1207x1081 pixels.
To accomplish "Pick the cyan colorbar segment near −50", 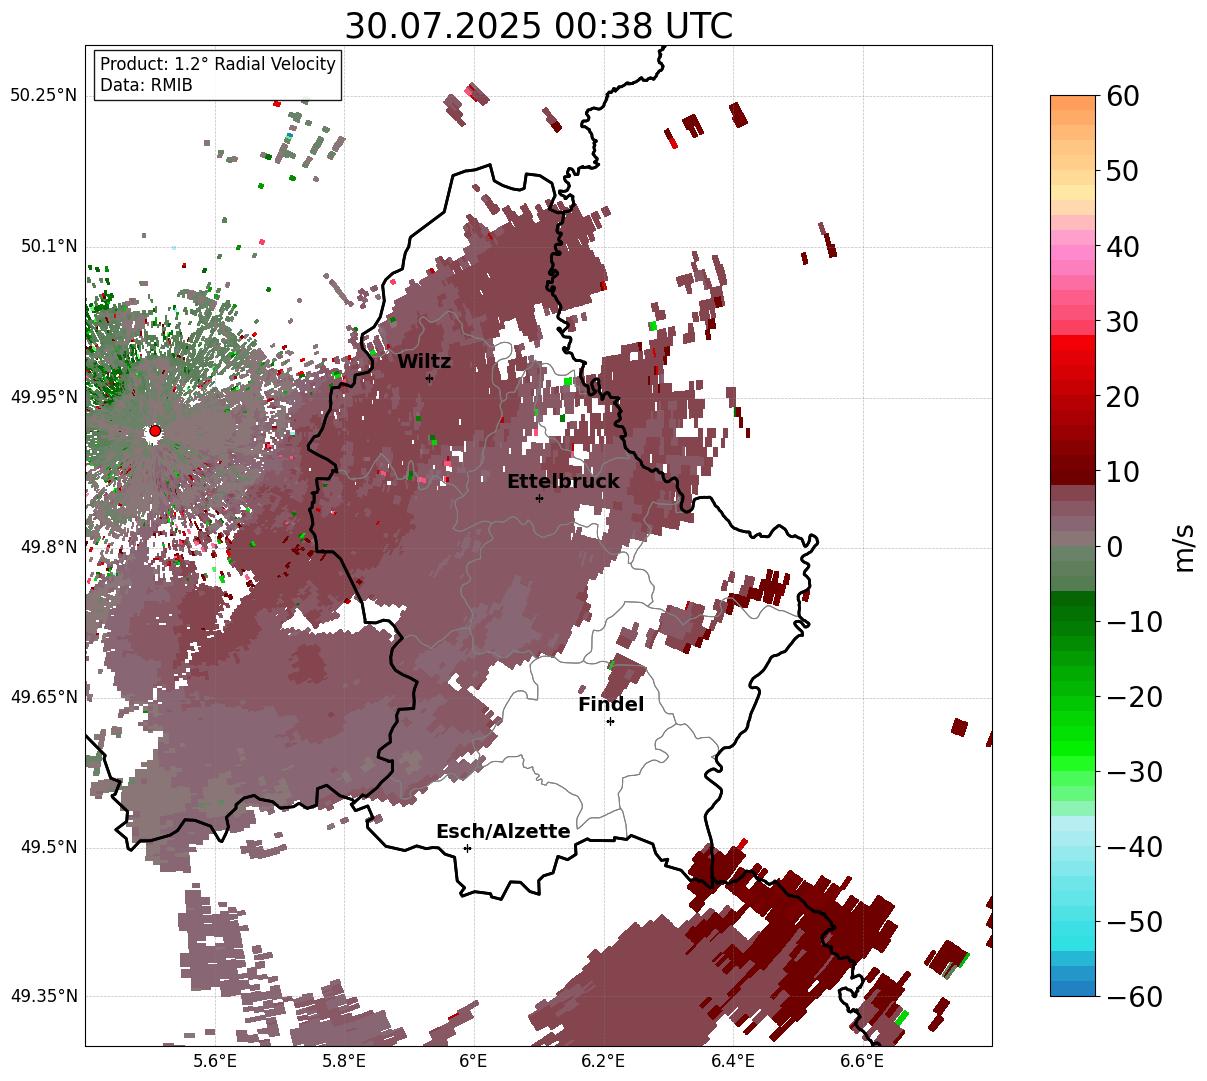I will tap(1073, 930).
